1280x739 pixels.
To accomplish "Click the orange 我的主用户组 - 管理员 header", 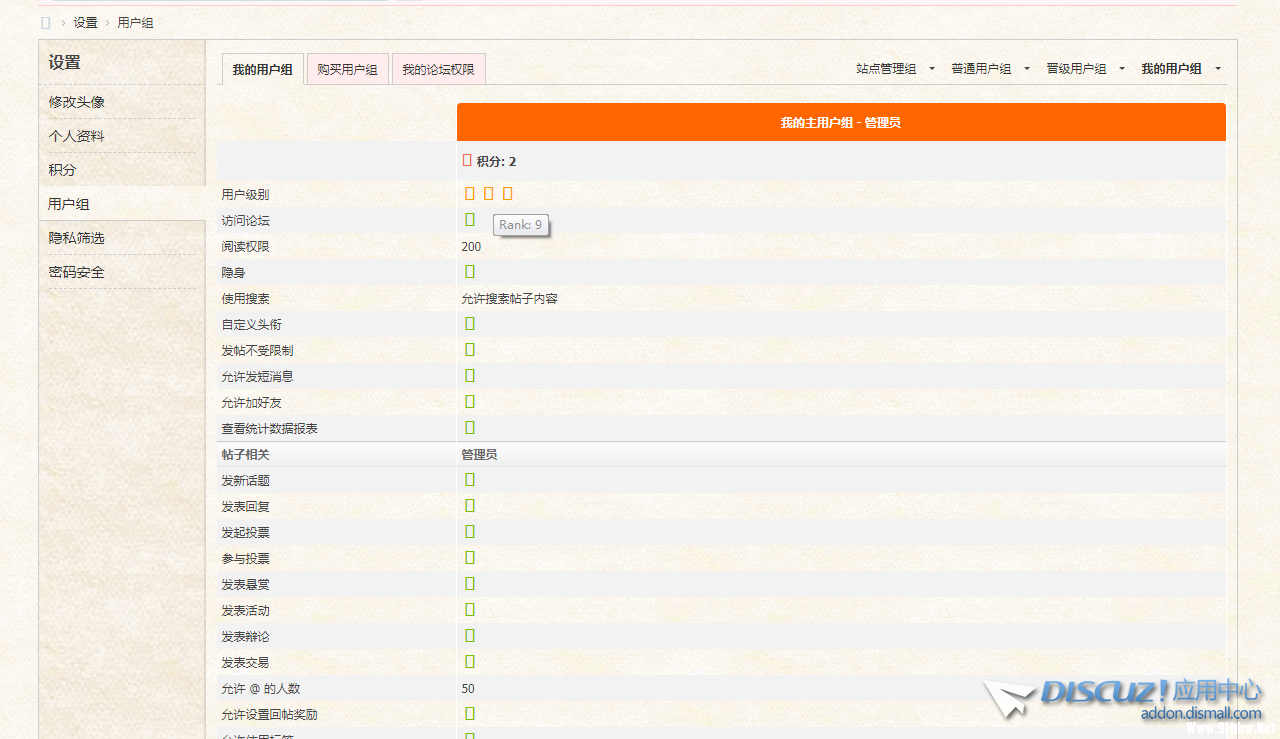I will pos(840,122).
